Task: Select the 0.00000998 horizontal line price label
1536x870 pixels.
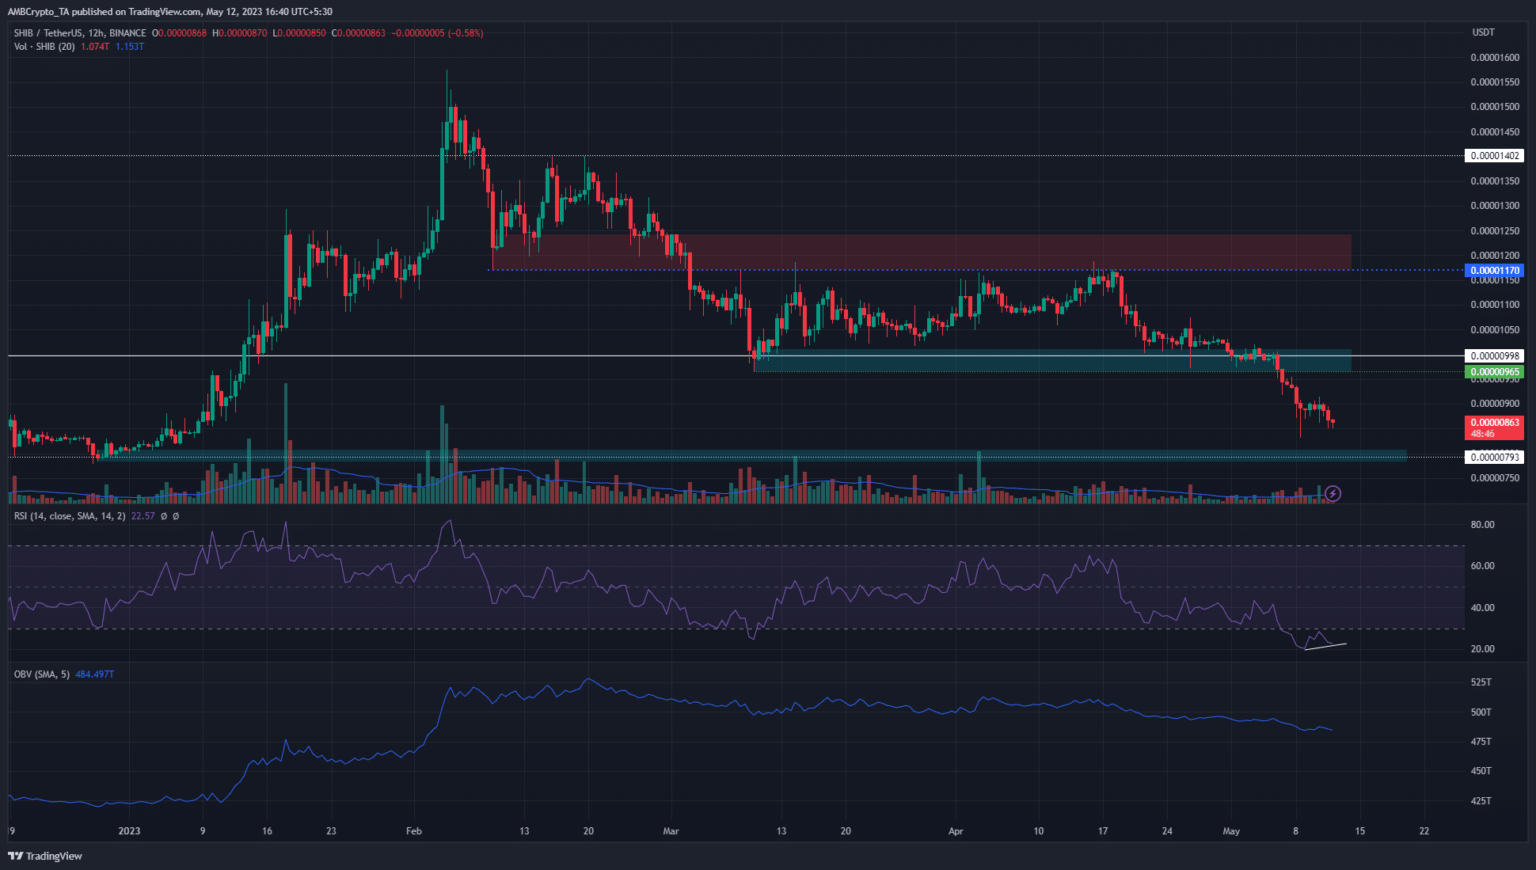Action: click(x=1494, y=356)
